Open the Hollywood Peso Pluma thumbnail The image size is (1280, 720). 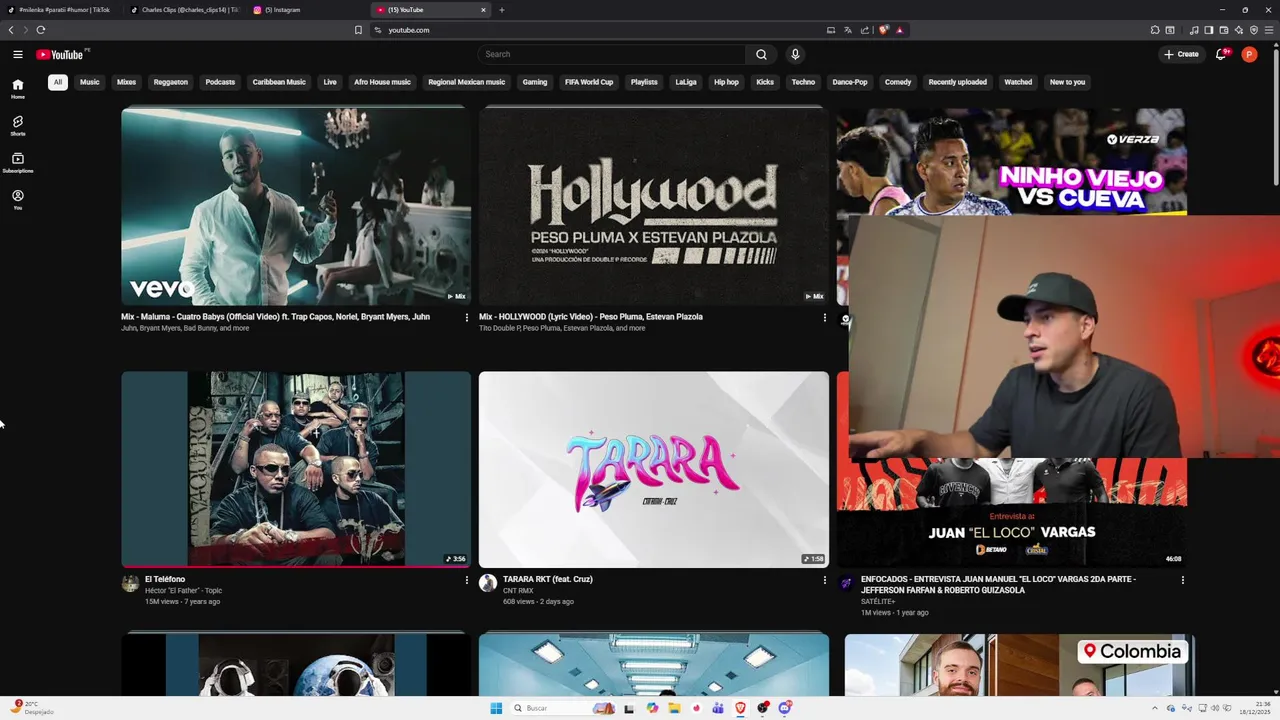pyautogui.click(x=654, y=206)
